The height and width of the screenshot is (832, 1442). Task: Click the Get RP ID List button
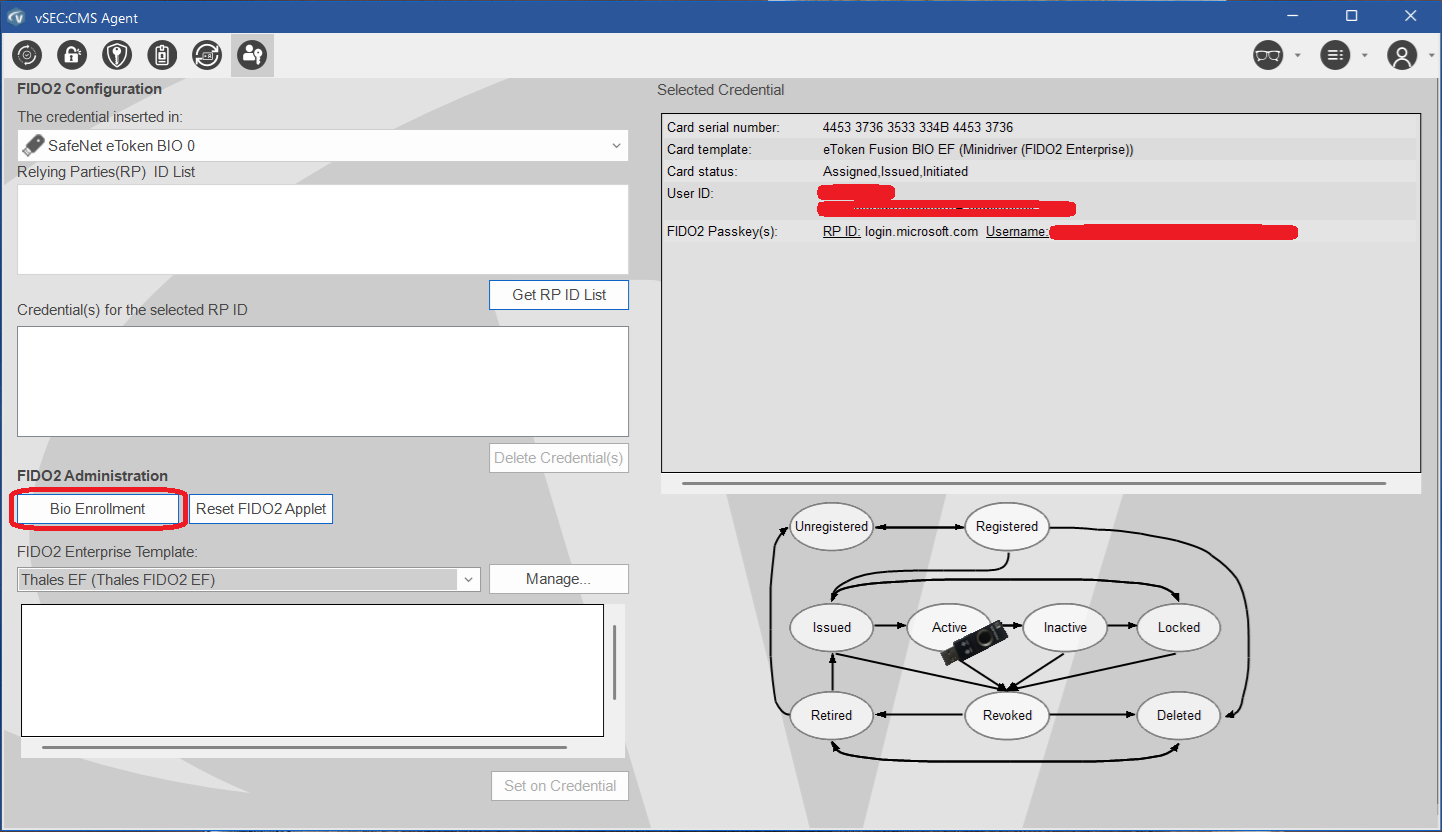[x=559, y=295]
